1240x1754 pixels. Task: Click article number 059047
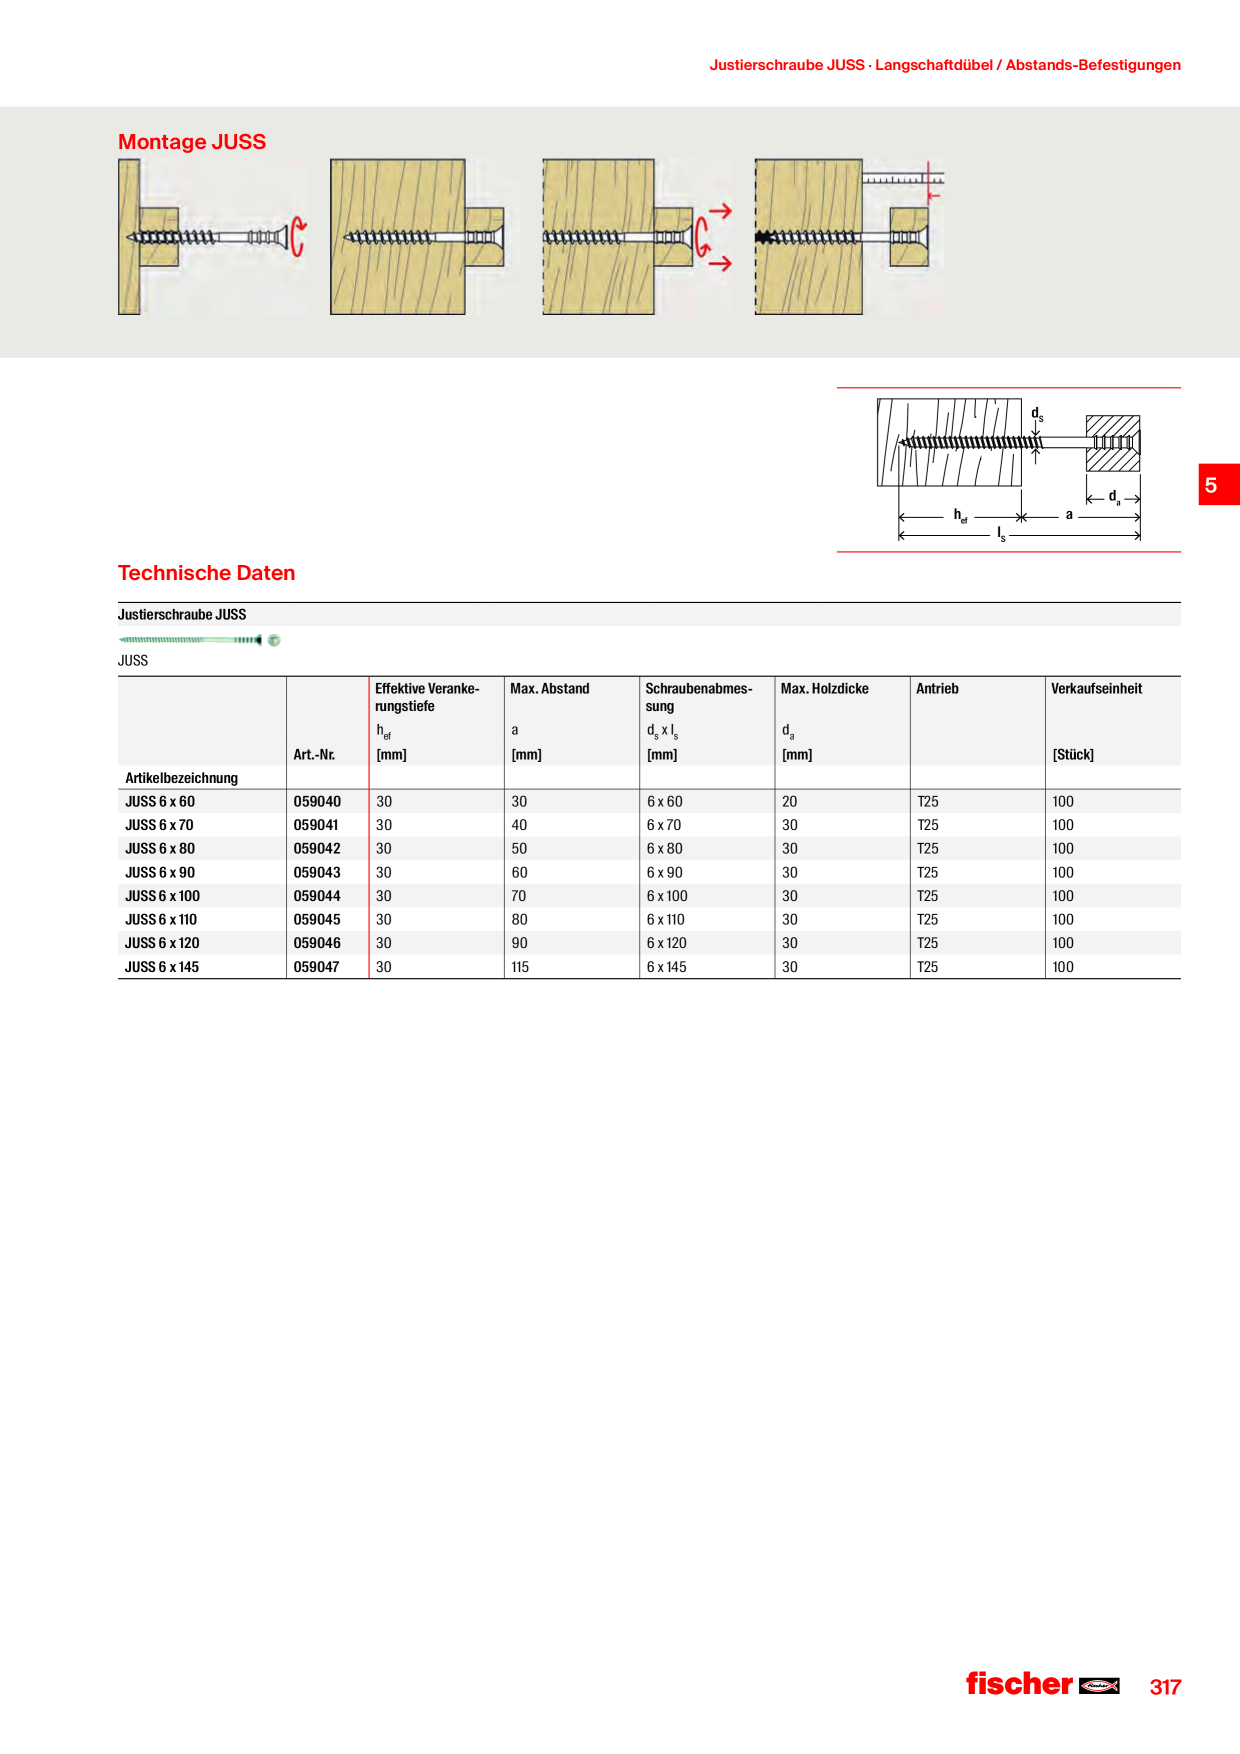(x=316, y=967)
